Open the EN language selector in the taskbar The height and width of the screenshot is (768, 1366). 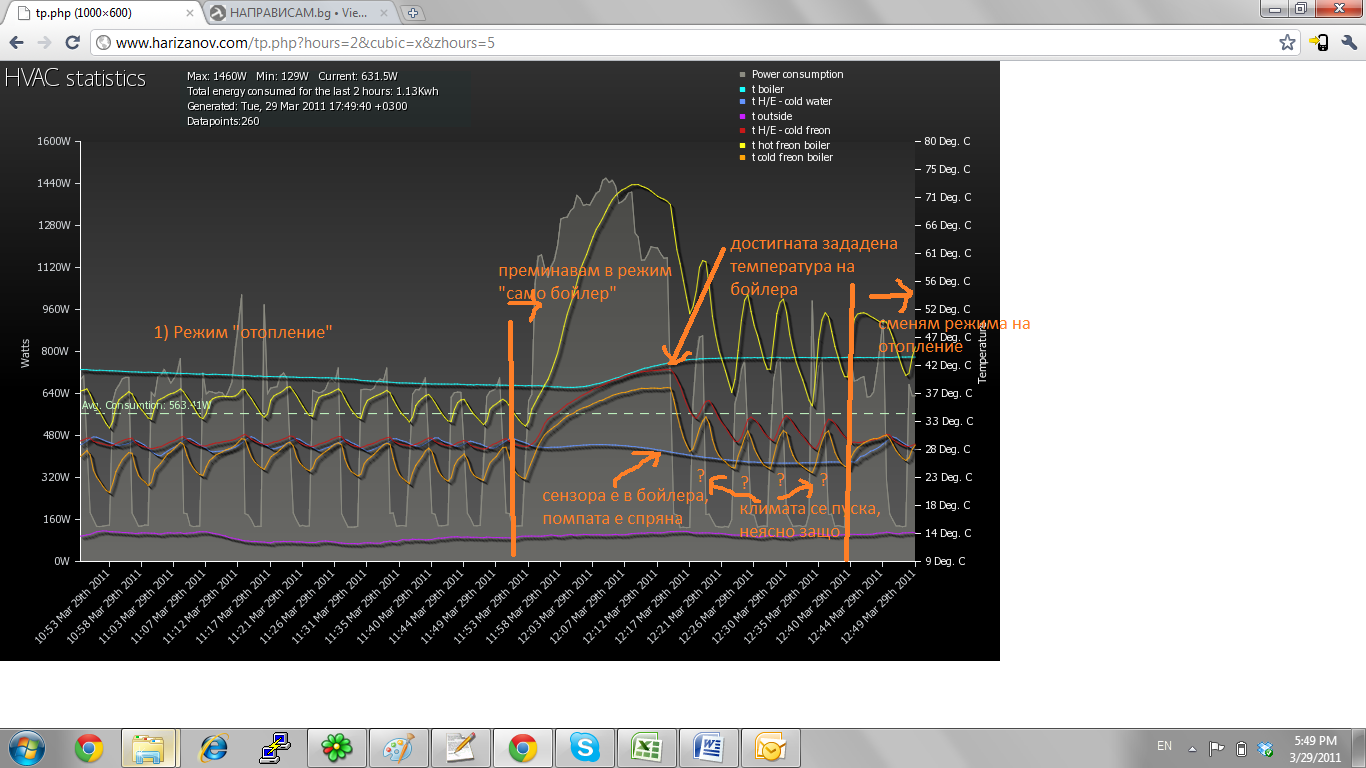1164,746
